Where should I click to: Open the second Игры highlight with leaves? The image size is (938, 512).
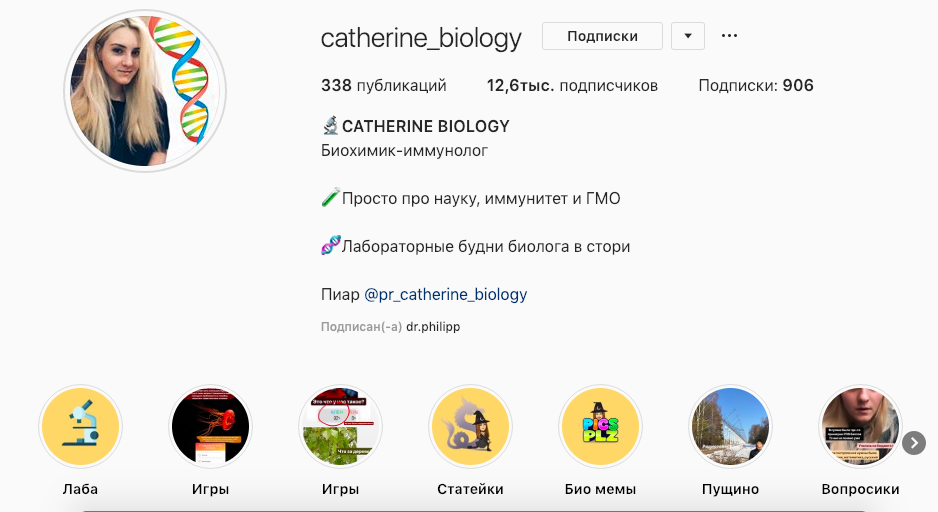click(340, 426)
